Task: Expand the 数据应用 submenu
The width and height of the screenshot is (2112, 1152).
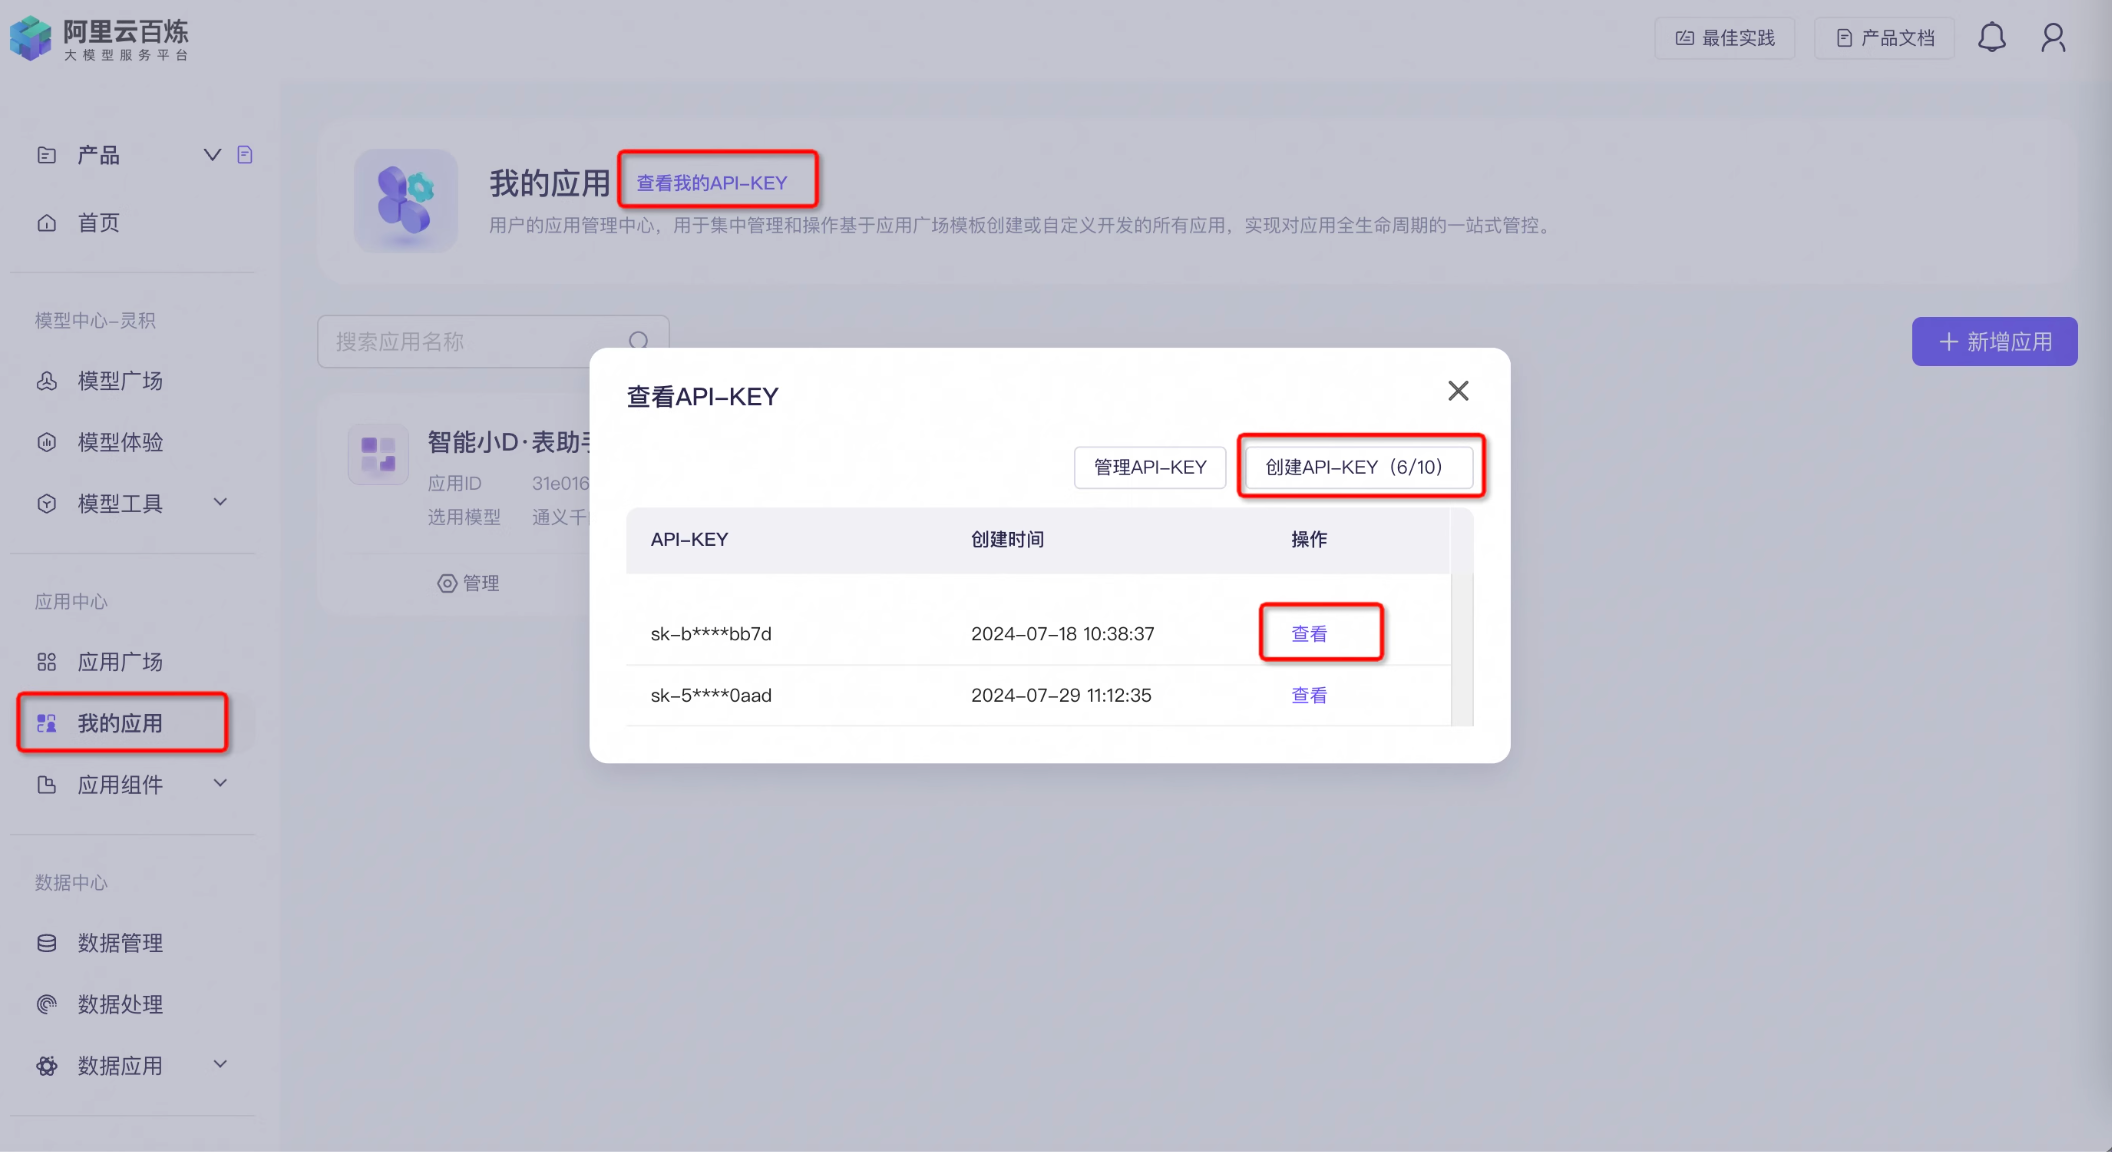Action: click(x=220, y=1064)
